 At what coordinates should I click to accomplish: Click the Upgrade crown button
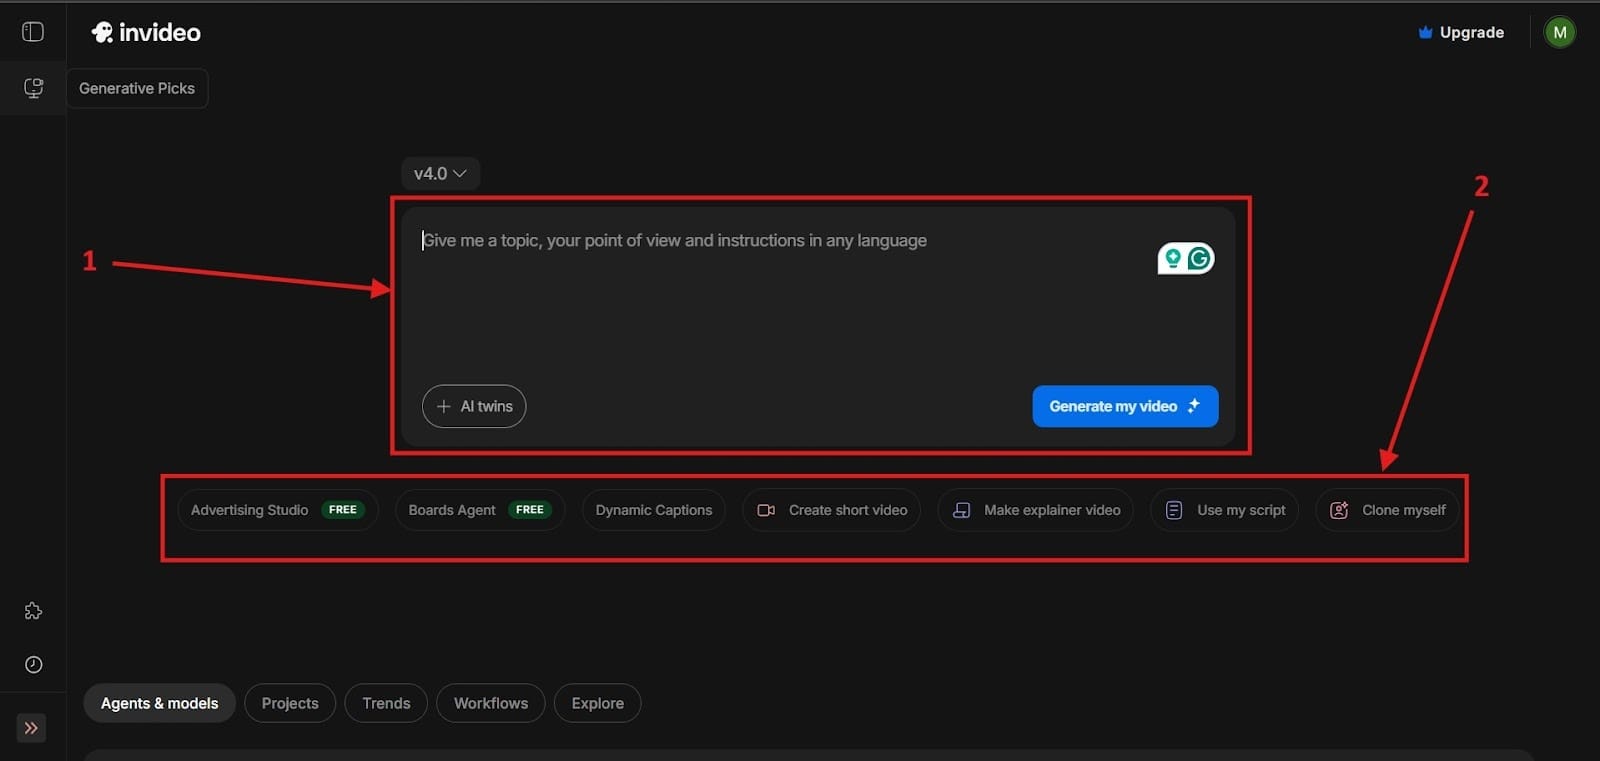(1461, 32)
